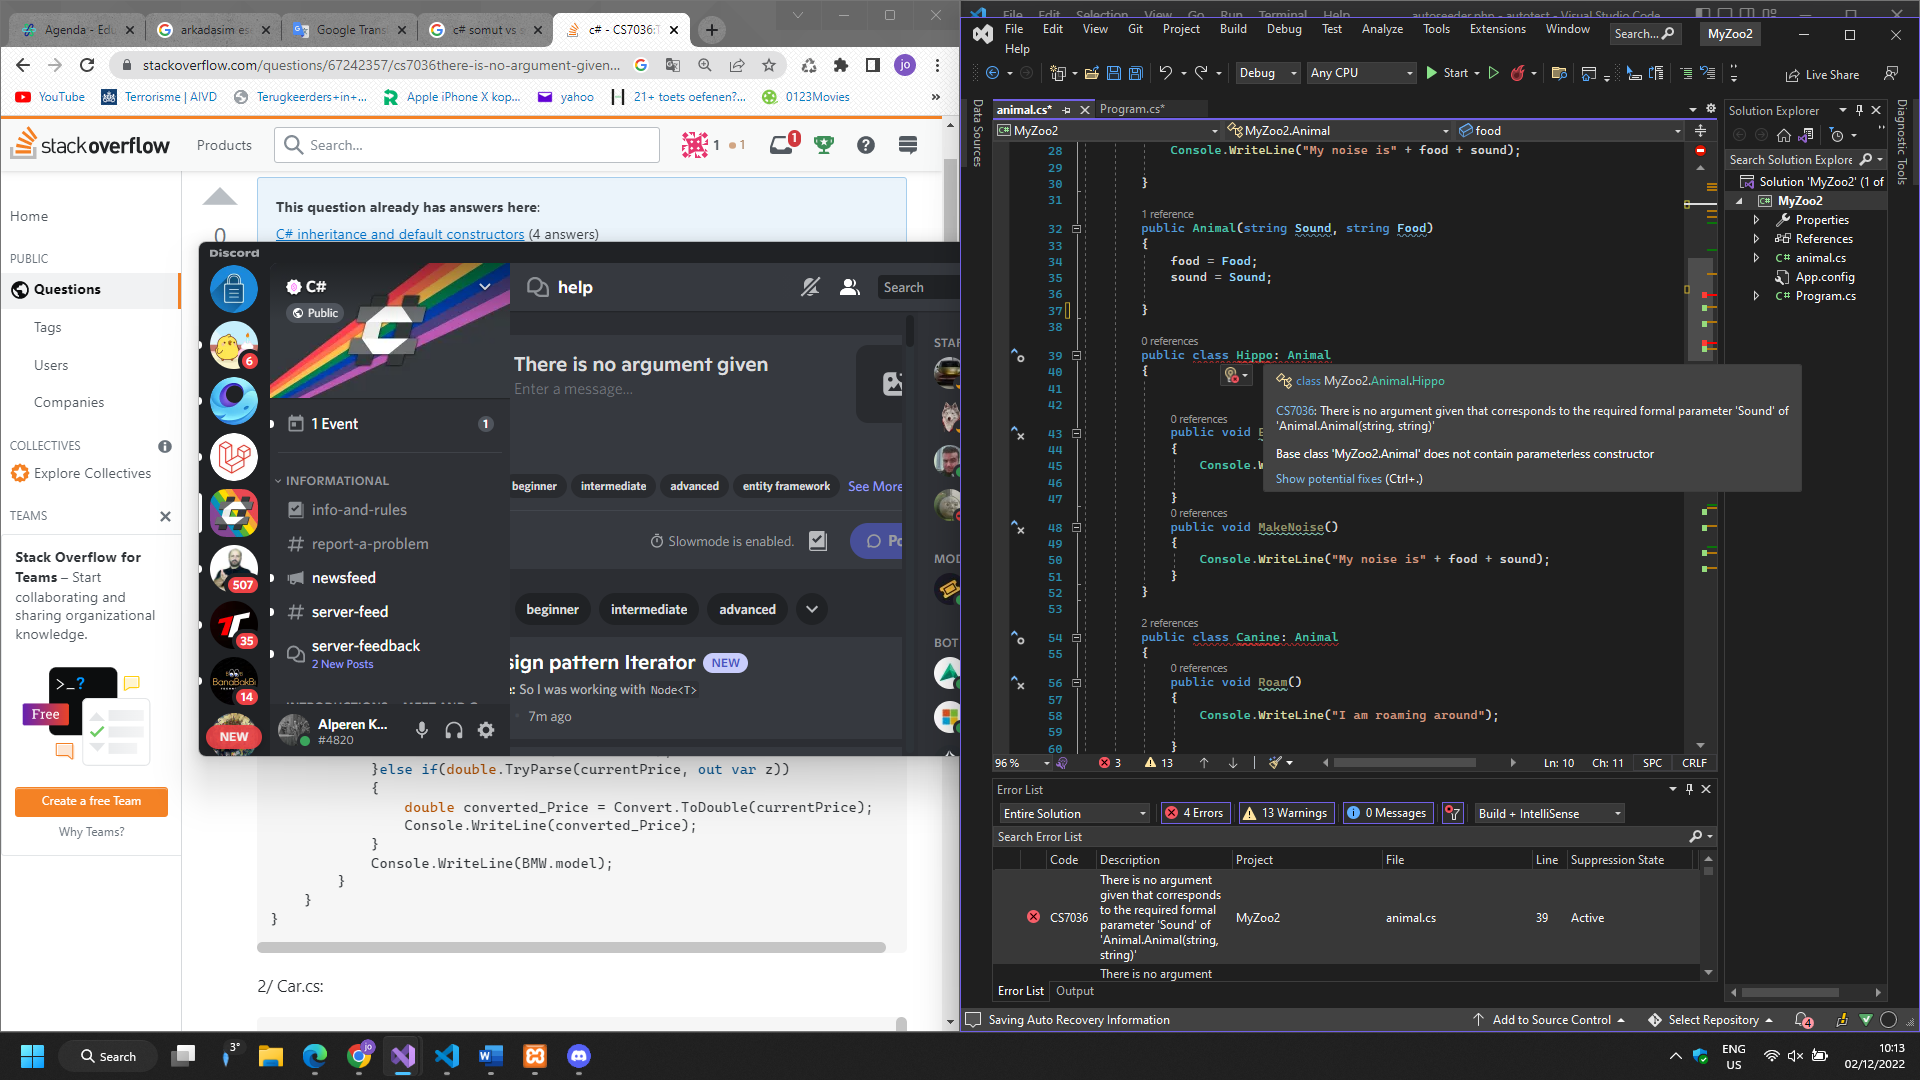The width and height of the screenshot is (1920, 1080).
Task: Mute the microphone in Discord
Action: (422, 731)
